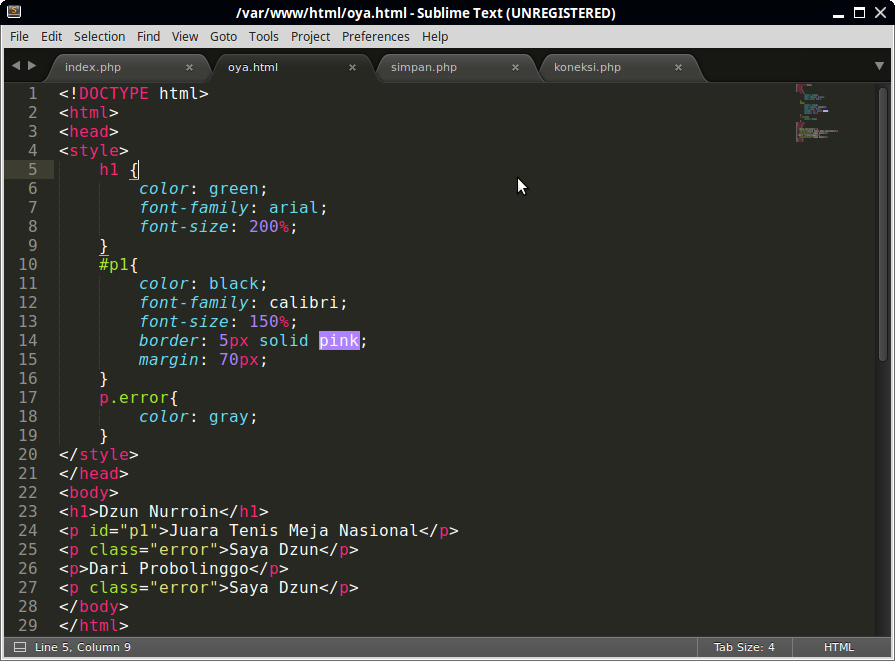
Task: Click the Saya Dzun text on line 25
Action: (273, 550)
